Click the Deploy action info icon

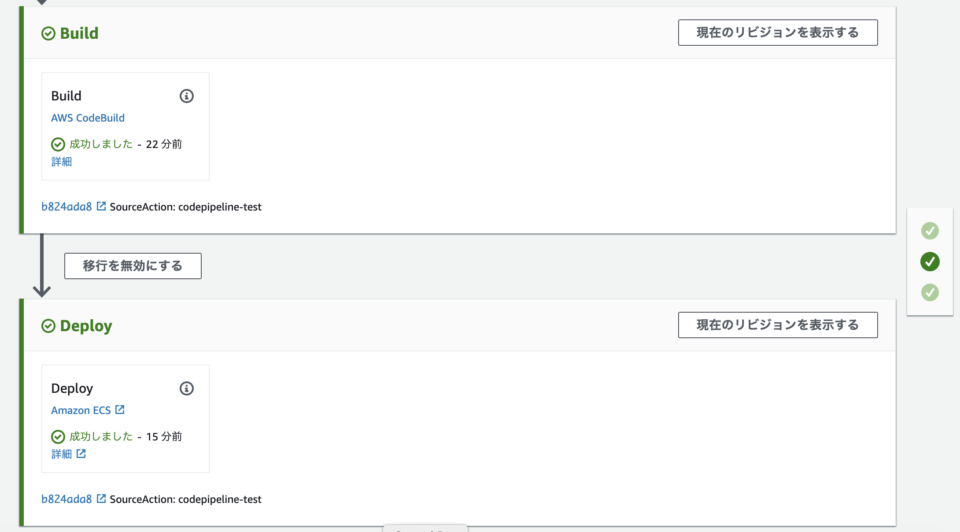click(186, 388)
